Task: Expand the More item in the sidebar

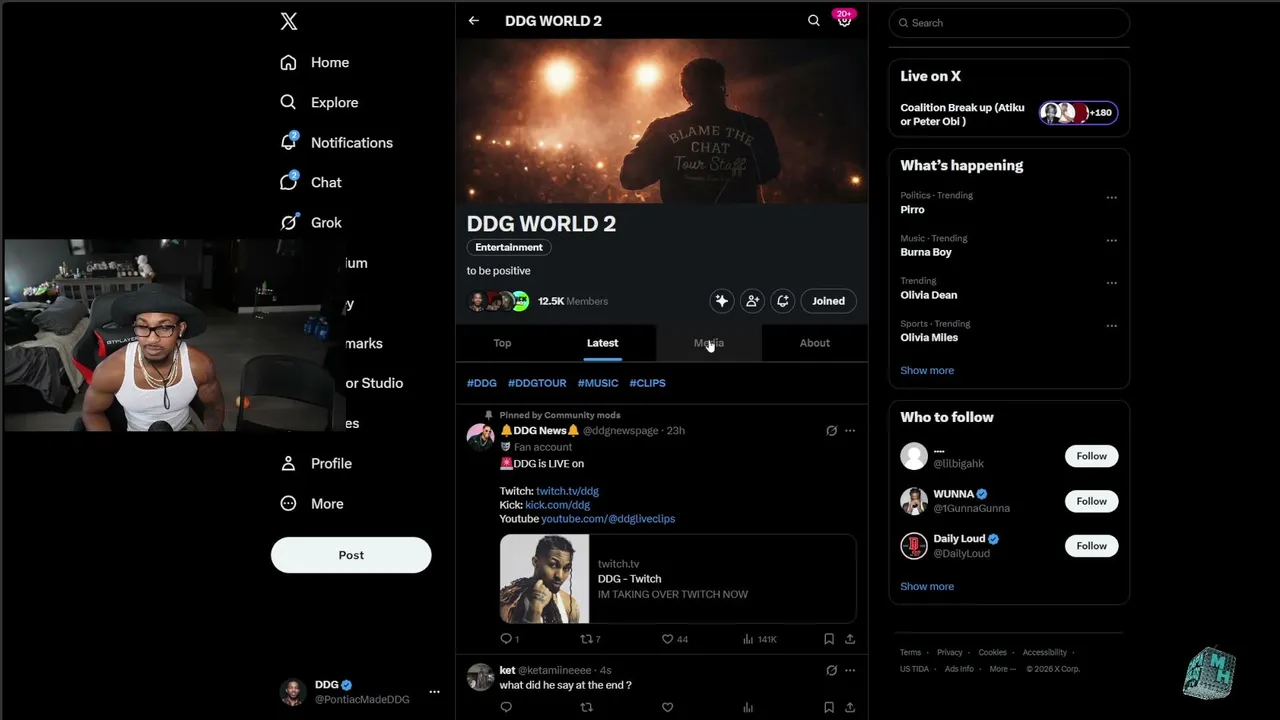Action: 312,504
